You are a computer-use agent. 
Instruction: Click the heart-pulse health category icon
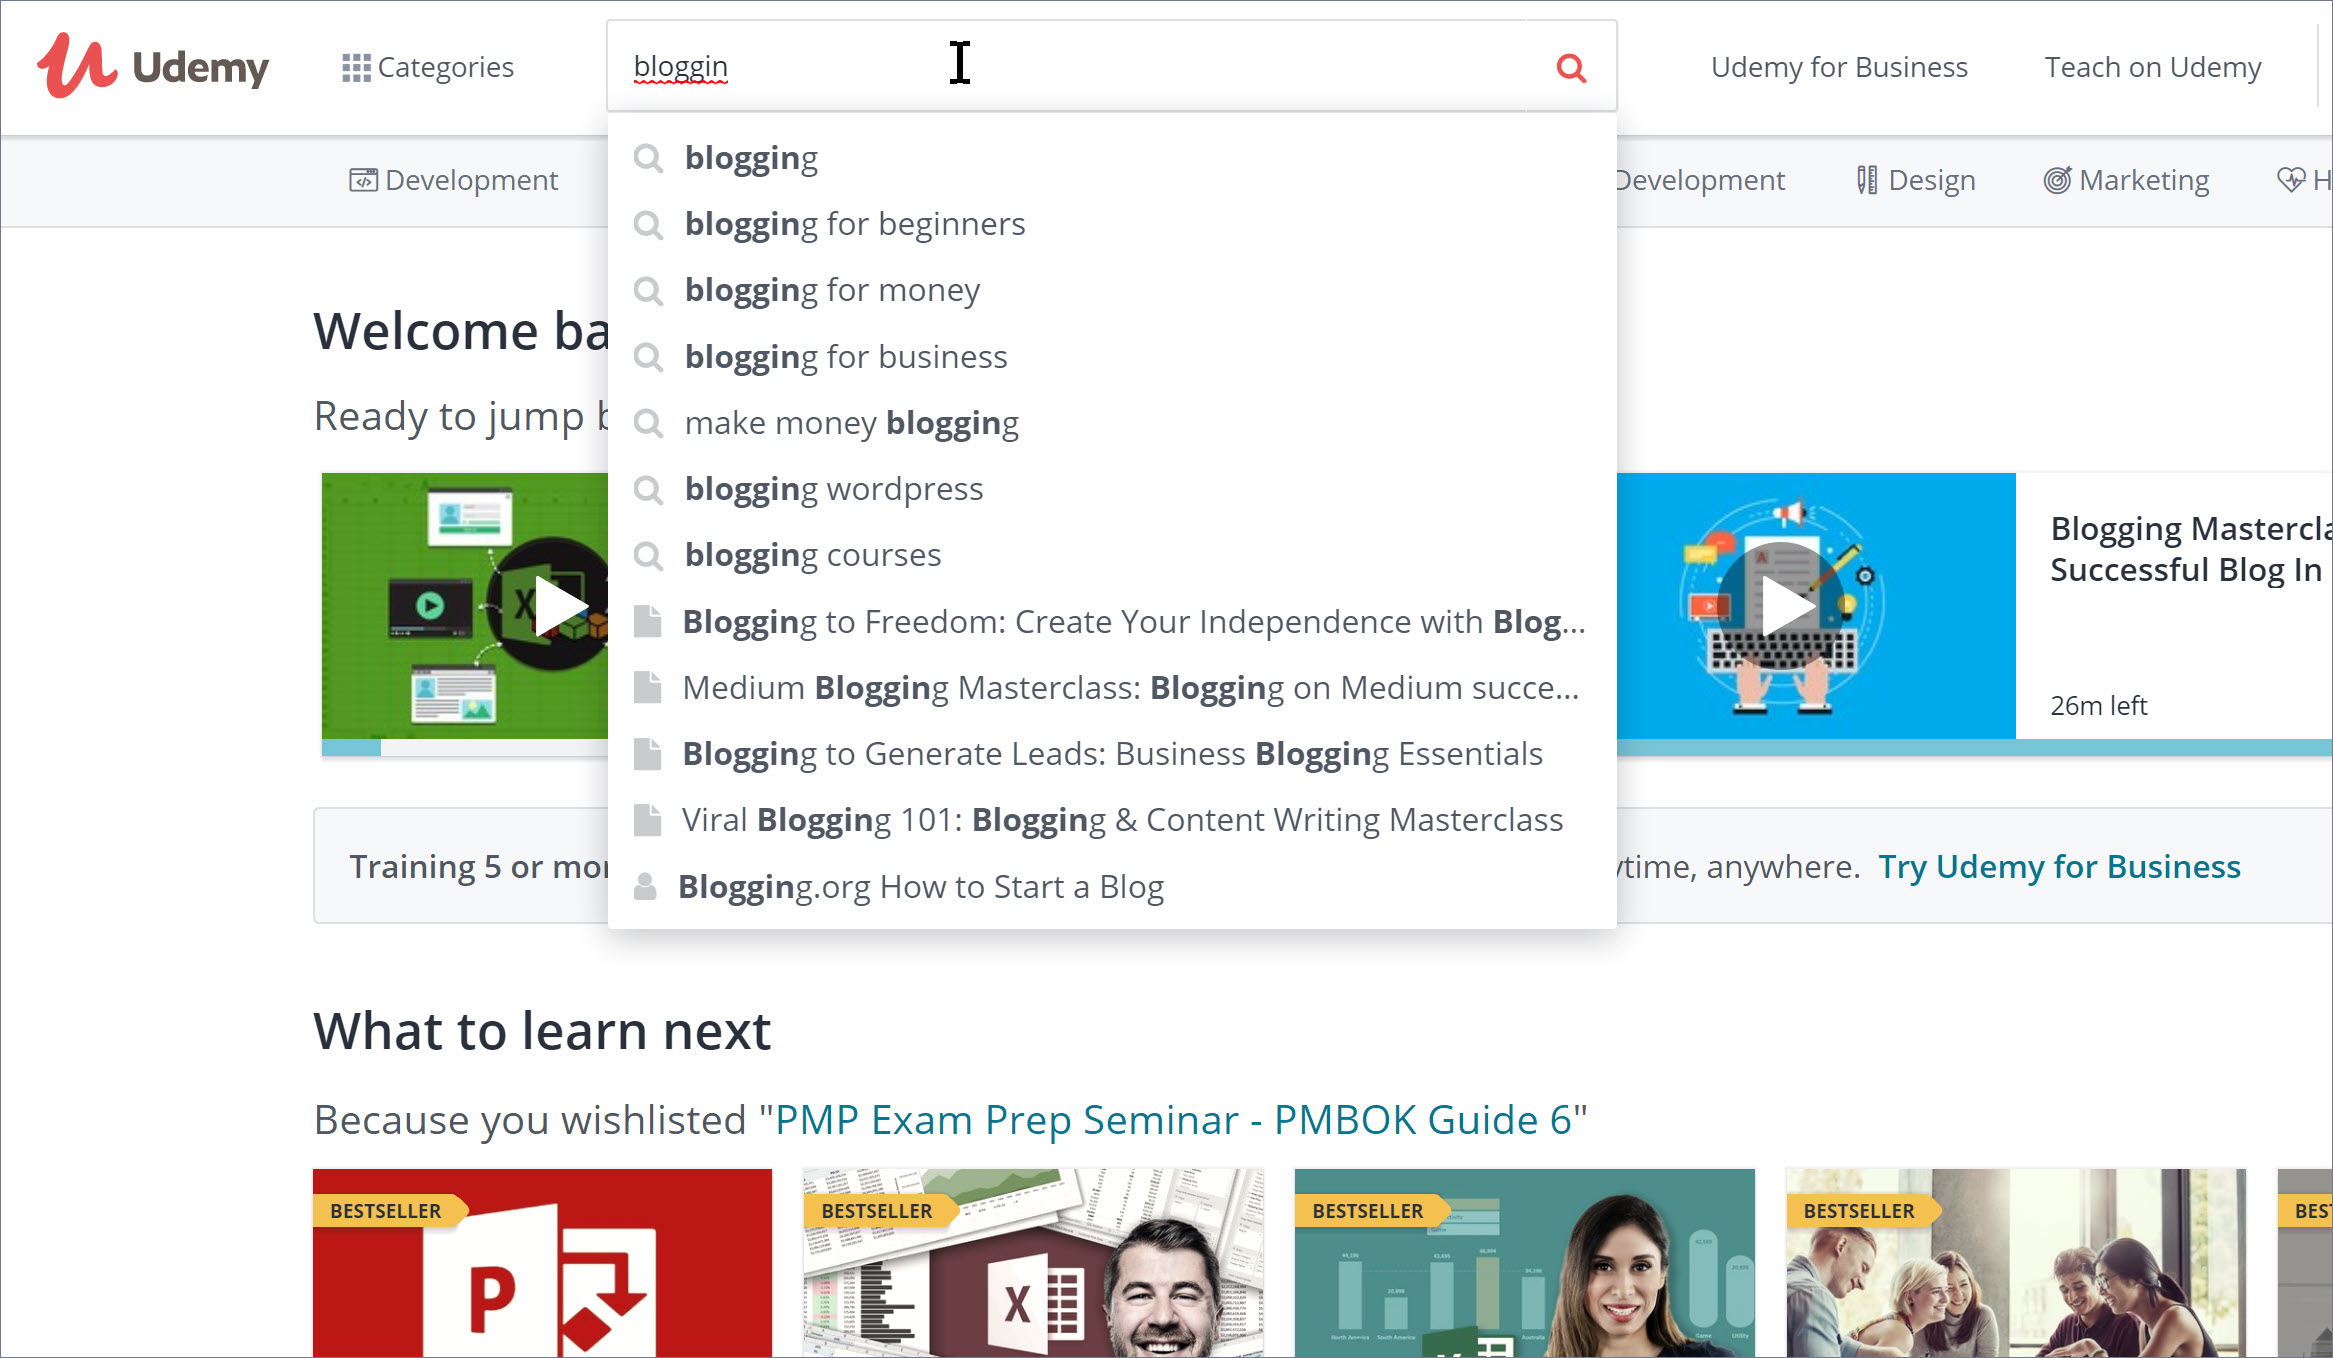[2291, 180]
